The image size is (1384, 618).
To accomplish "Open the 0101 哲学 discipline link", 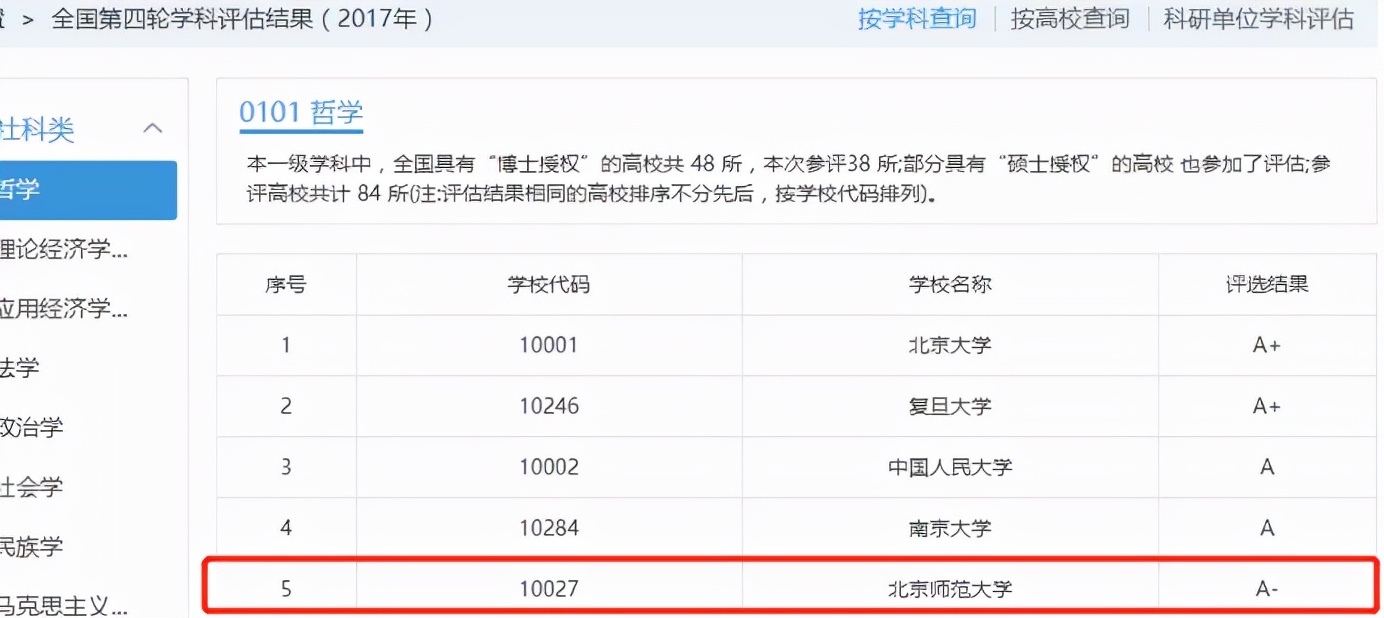I will 300,112.
